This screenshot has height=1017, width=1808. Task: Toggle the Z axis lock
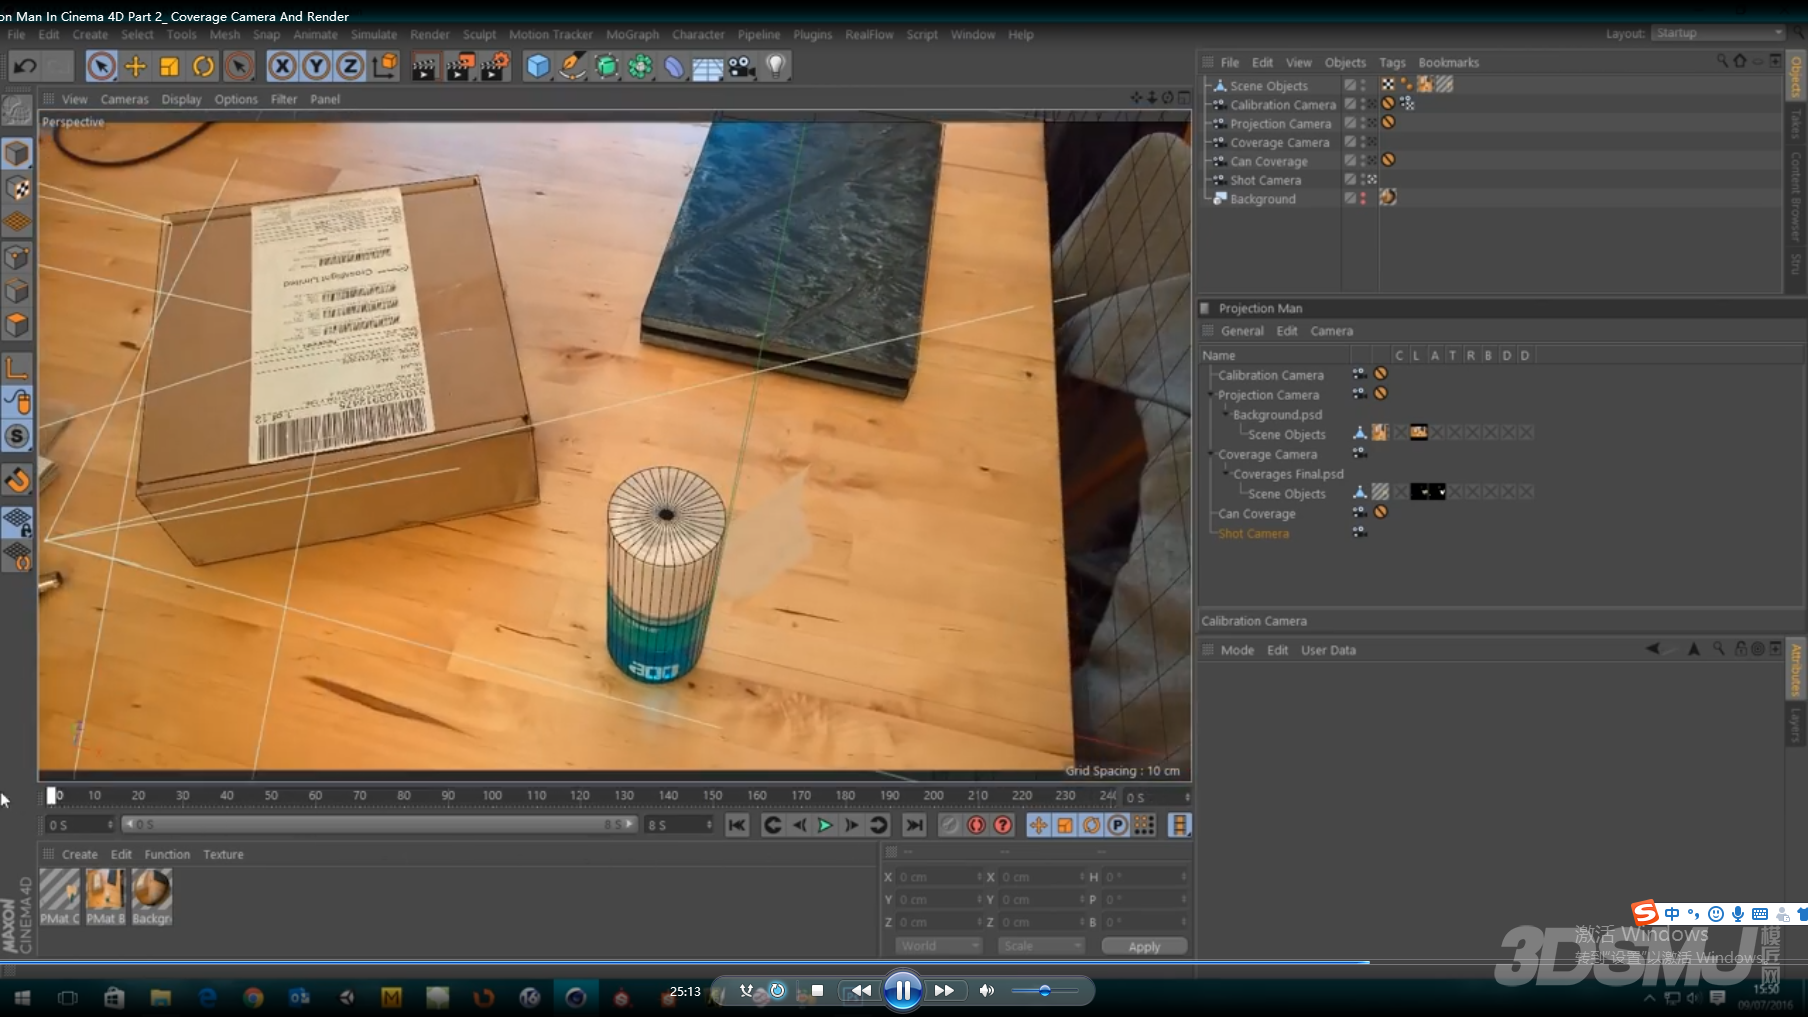point(350,66)
